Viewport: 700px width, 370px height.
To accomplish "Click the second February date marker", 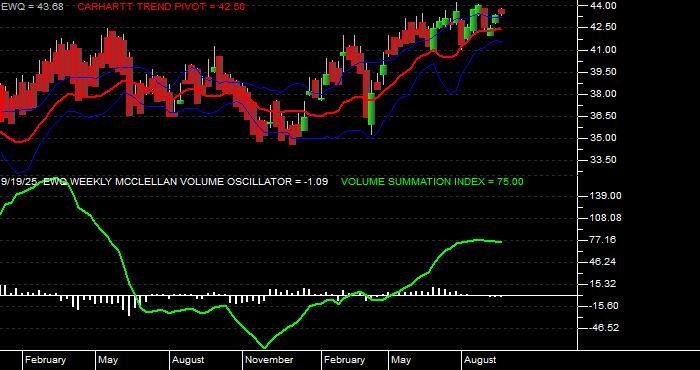I will pos(344,360).
